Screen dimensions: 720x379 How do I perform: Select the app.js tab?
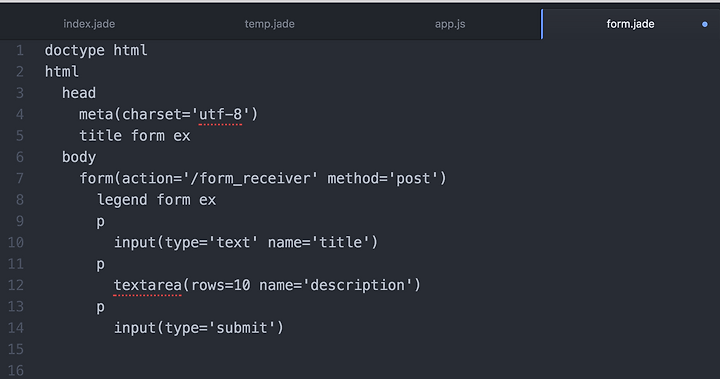click(450, 24)
